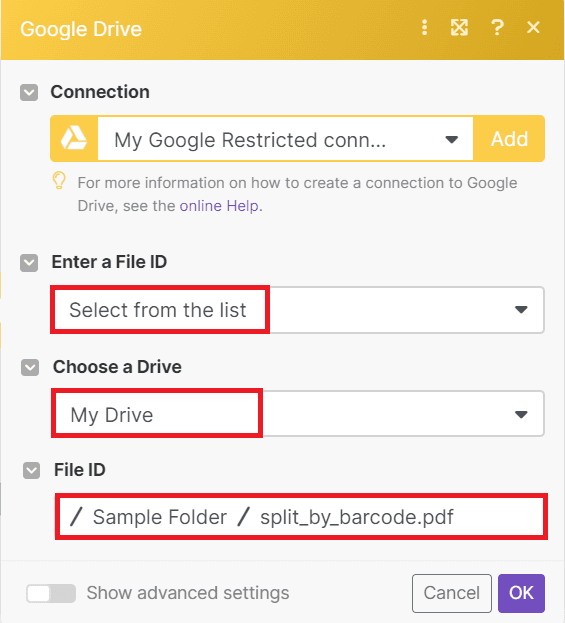
Task: Collapse the Connection field toggle
Action: coord(29,92)
